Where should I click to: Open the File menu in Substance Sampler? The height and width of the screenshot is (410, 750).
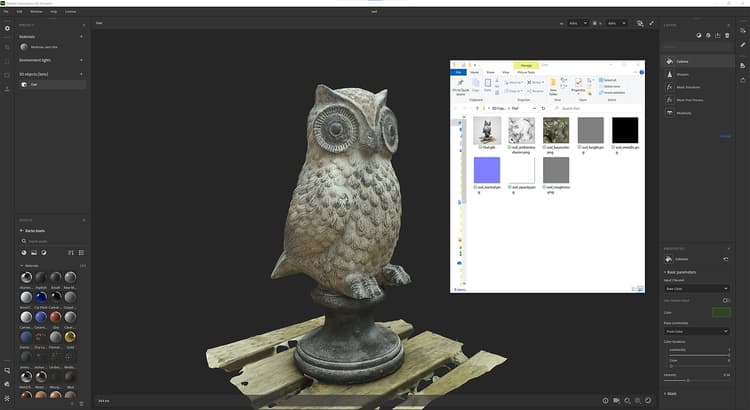pyautogui.click(x=6, y=11)
